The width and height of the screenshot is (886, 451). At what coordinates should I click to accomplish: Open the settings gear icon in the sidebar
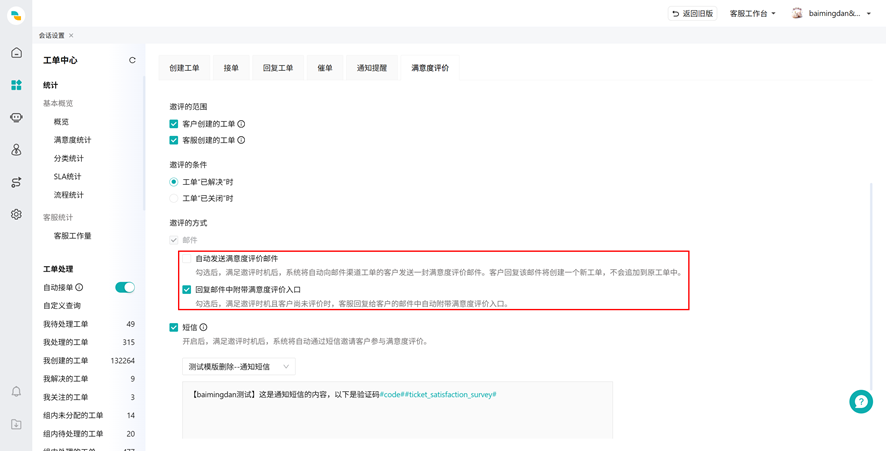[x=16, y=214]
